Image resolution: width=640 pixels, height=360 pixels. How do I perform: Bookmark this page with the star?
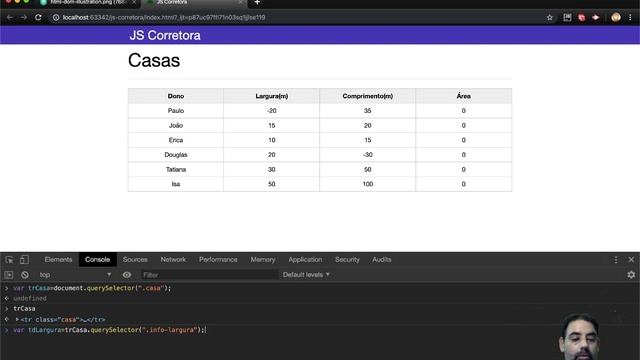[x=550, y=18]
